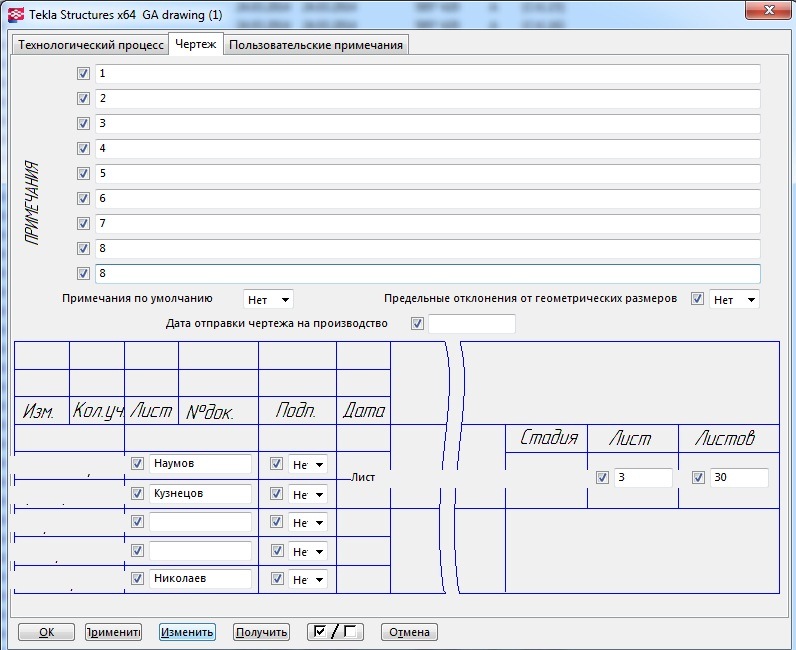
Task: Open the signature dropdown in the Кузнецов row
Action: click(307, 494)
